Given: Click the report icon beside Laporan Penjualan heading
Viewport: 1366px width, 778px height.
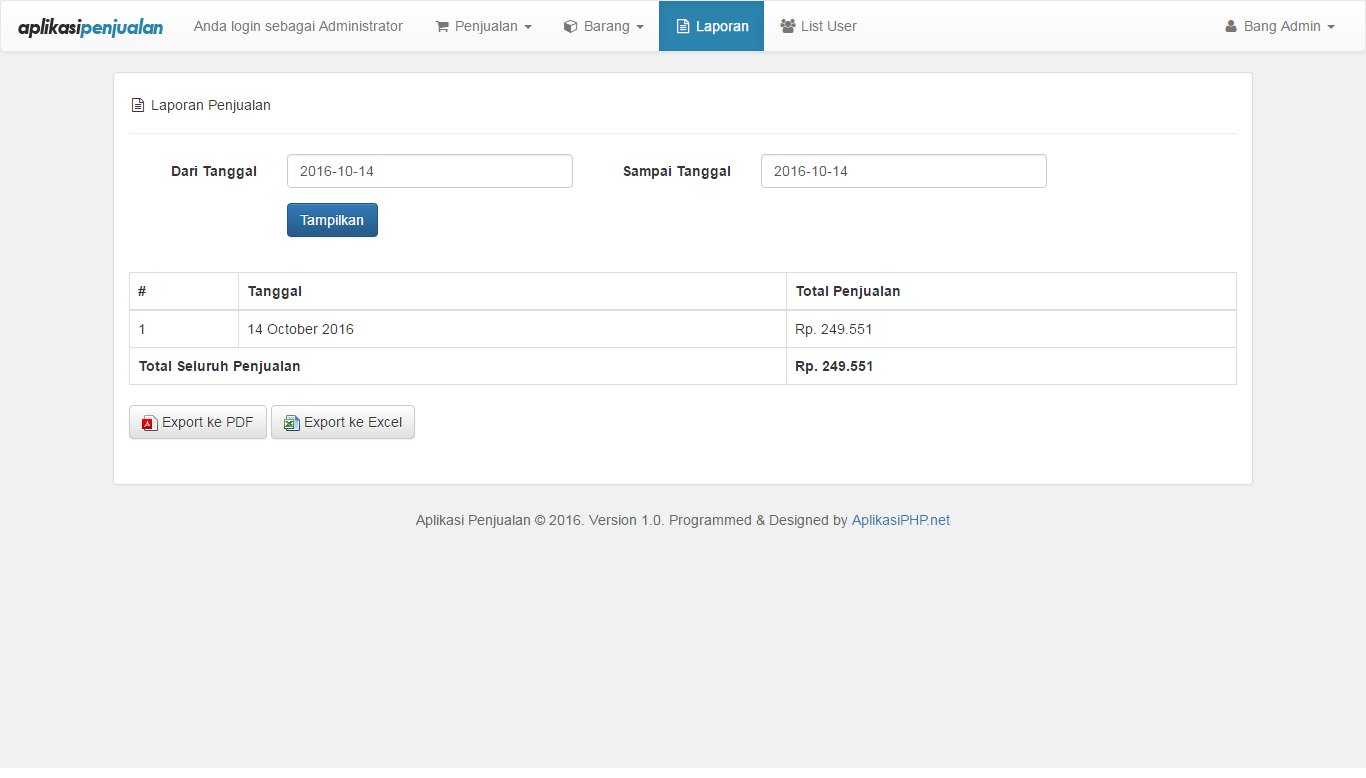Looking at the screenshot, I should pos(138,105).
